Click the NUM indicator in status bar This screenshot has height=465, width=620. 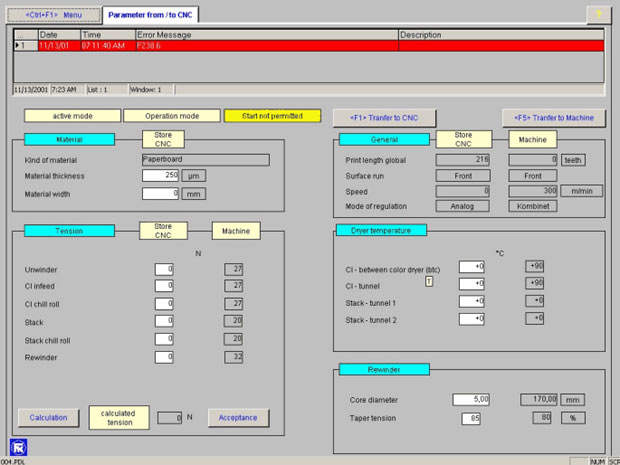[x=597, y=461]
